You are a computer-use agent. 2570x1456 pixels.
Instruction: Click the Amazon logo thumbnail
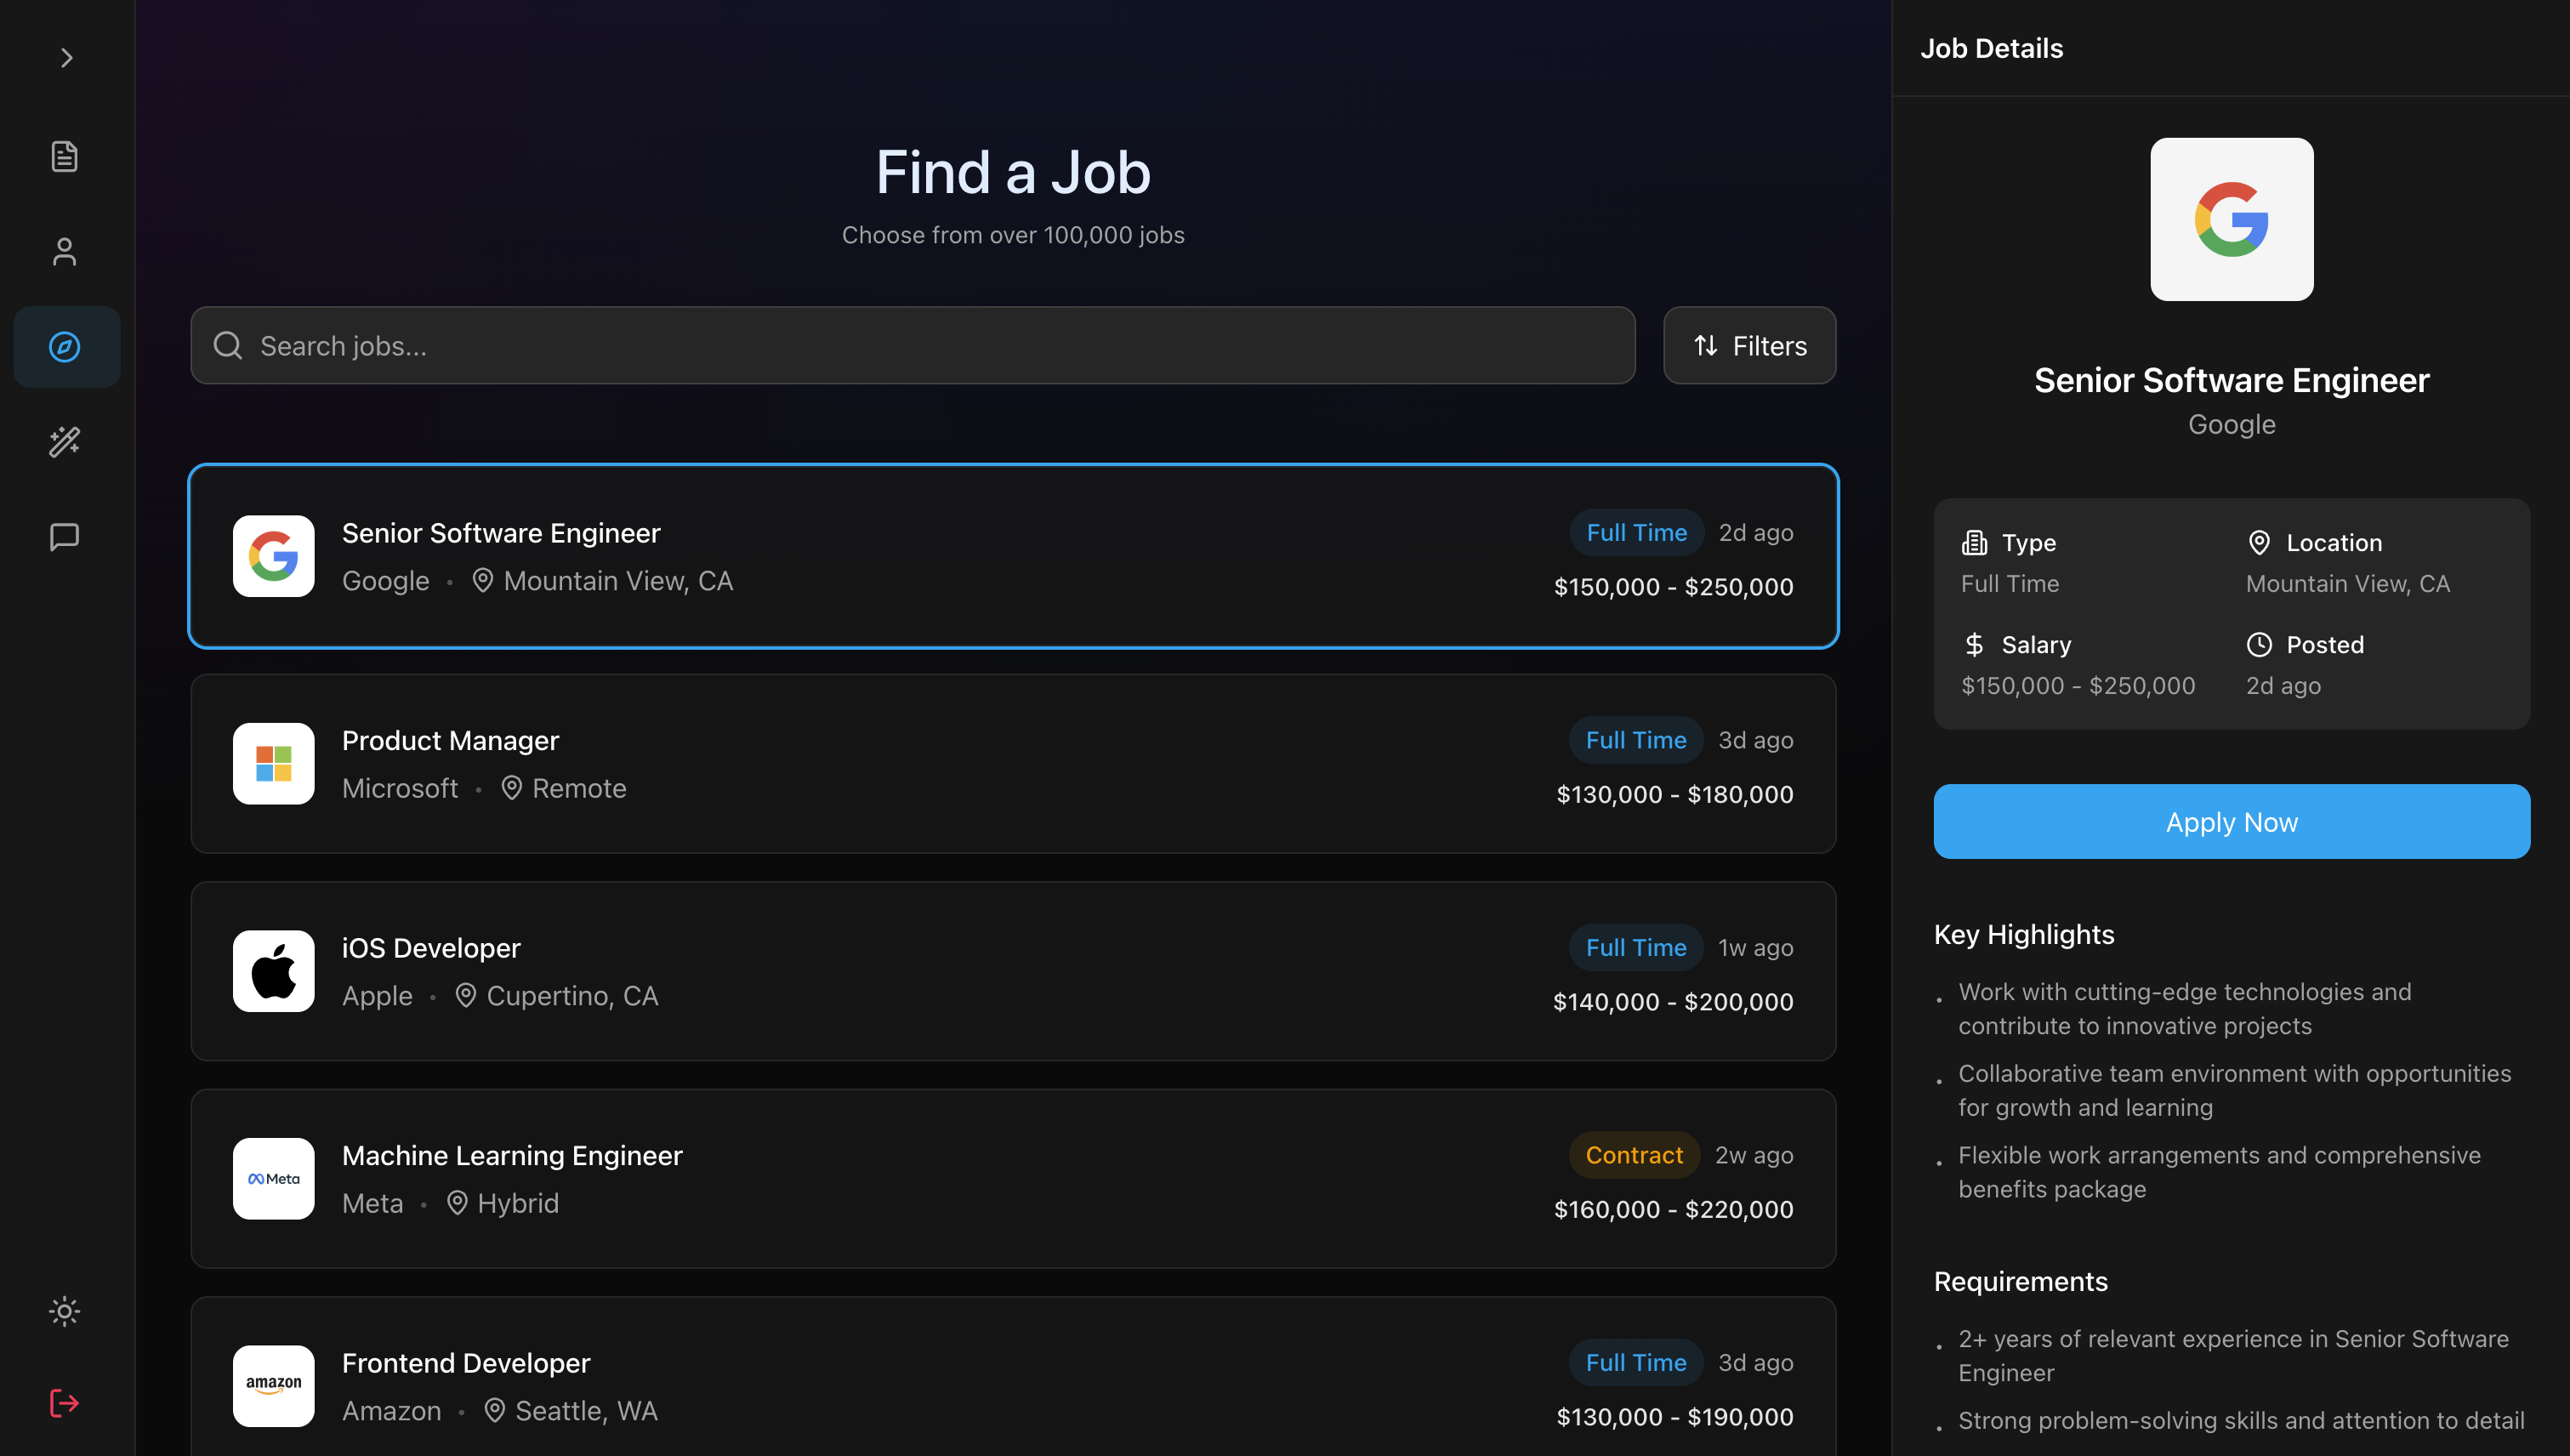pyautogui.click(x=274, y=1386)
